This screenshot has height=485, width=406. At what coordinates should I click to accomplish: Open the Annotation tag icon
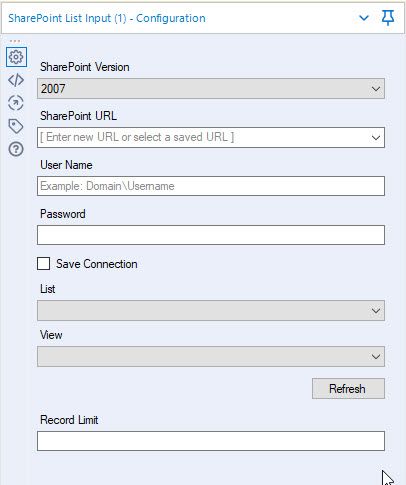pyautogui.click(x=16, y=126)
